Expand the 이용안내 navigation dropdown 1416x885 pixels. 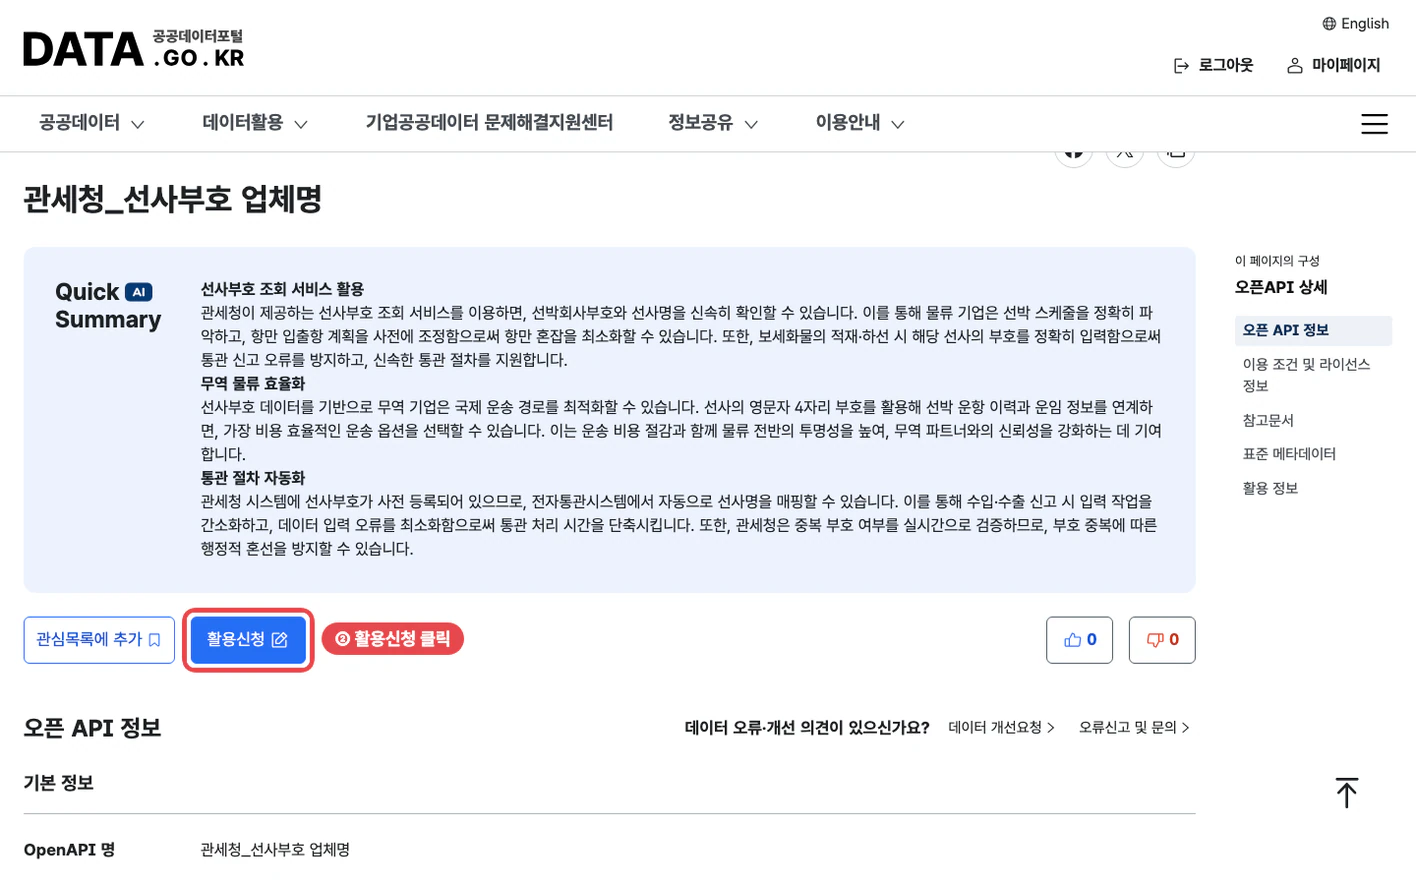pos(860,123)
